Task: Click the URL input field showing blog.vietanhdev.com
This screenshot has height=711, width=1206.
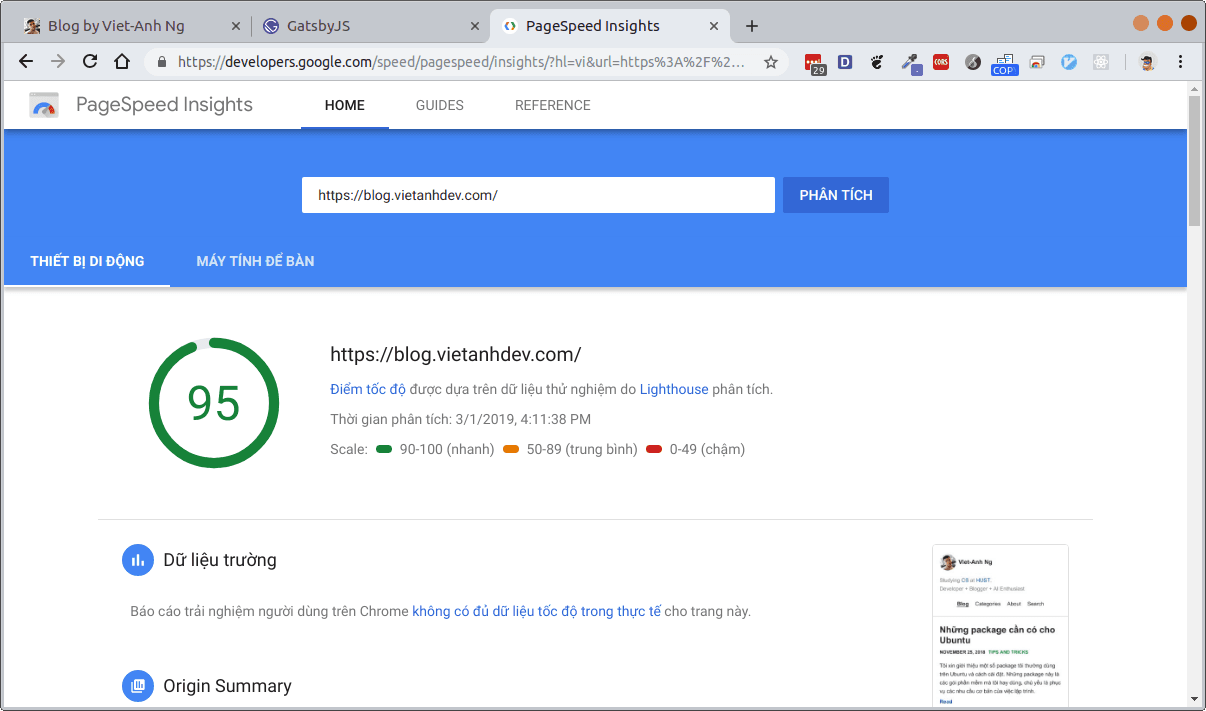Action: (x=538, y=194)
